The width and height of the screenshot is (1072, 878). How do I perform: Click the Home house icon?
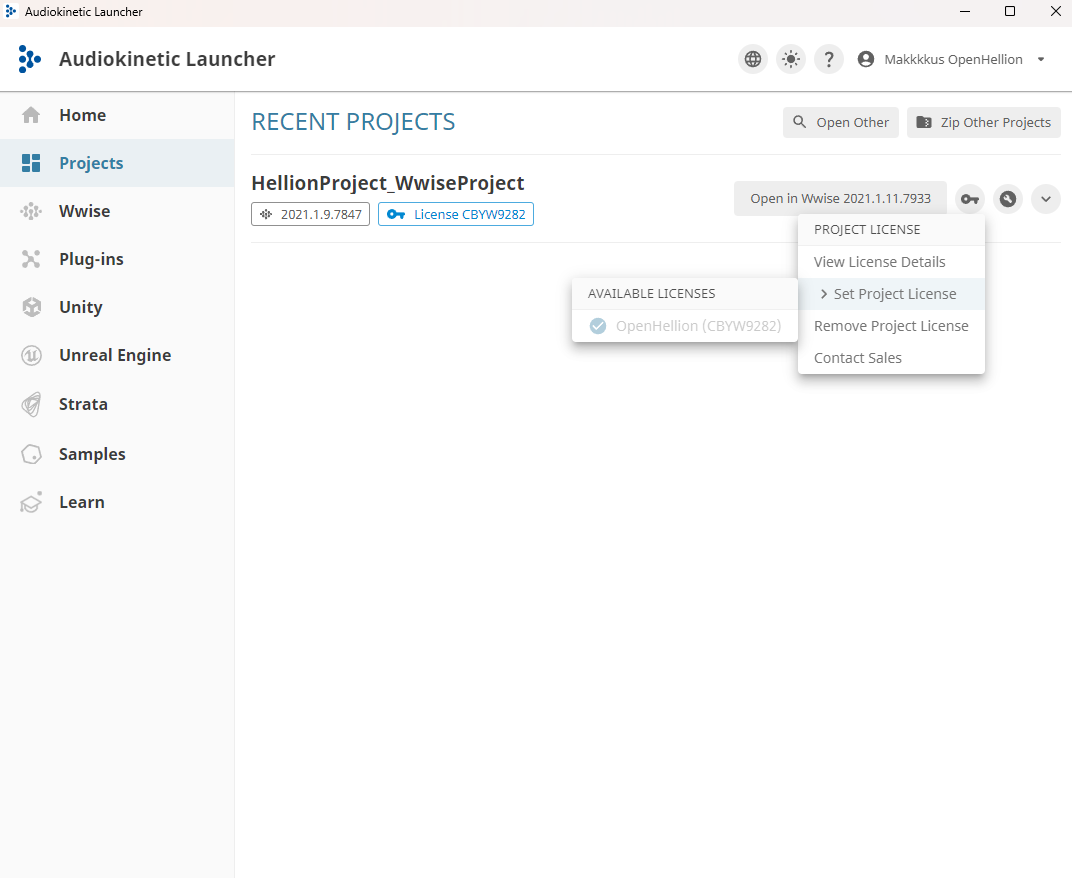pos(31,115)
